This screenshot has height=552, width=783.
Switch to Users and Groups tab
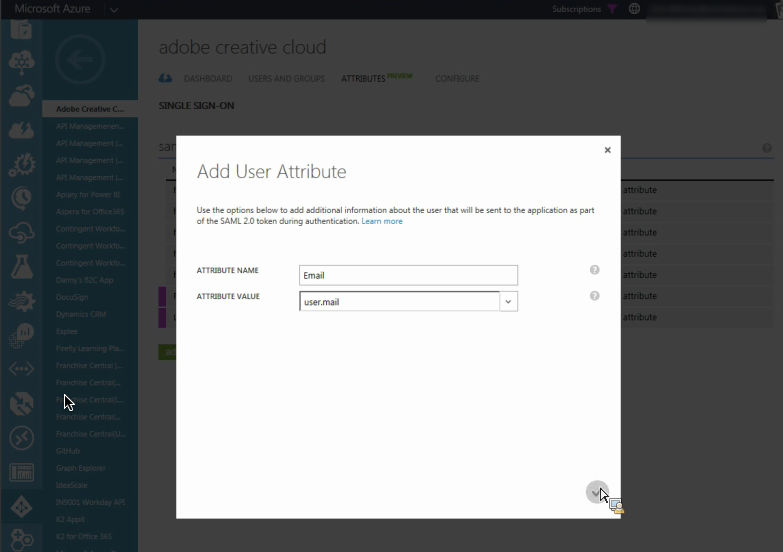point(287,78)
